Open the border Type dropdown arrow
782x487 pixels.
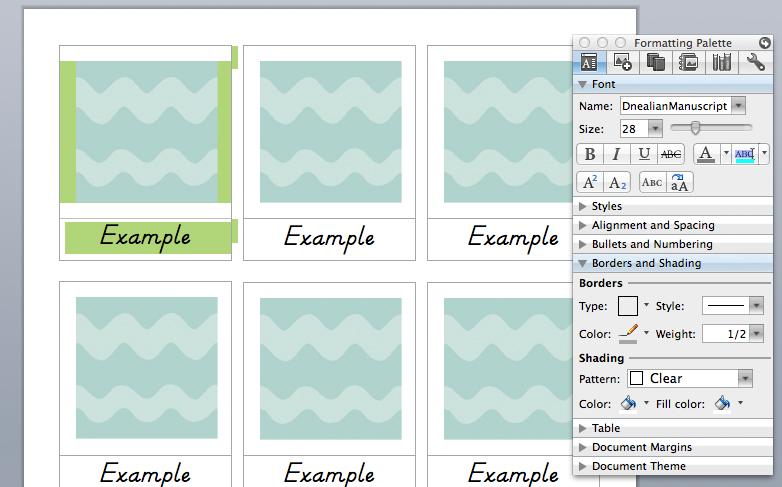coord(646,305)
